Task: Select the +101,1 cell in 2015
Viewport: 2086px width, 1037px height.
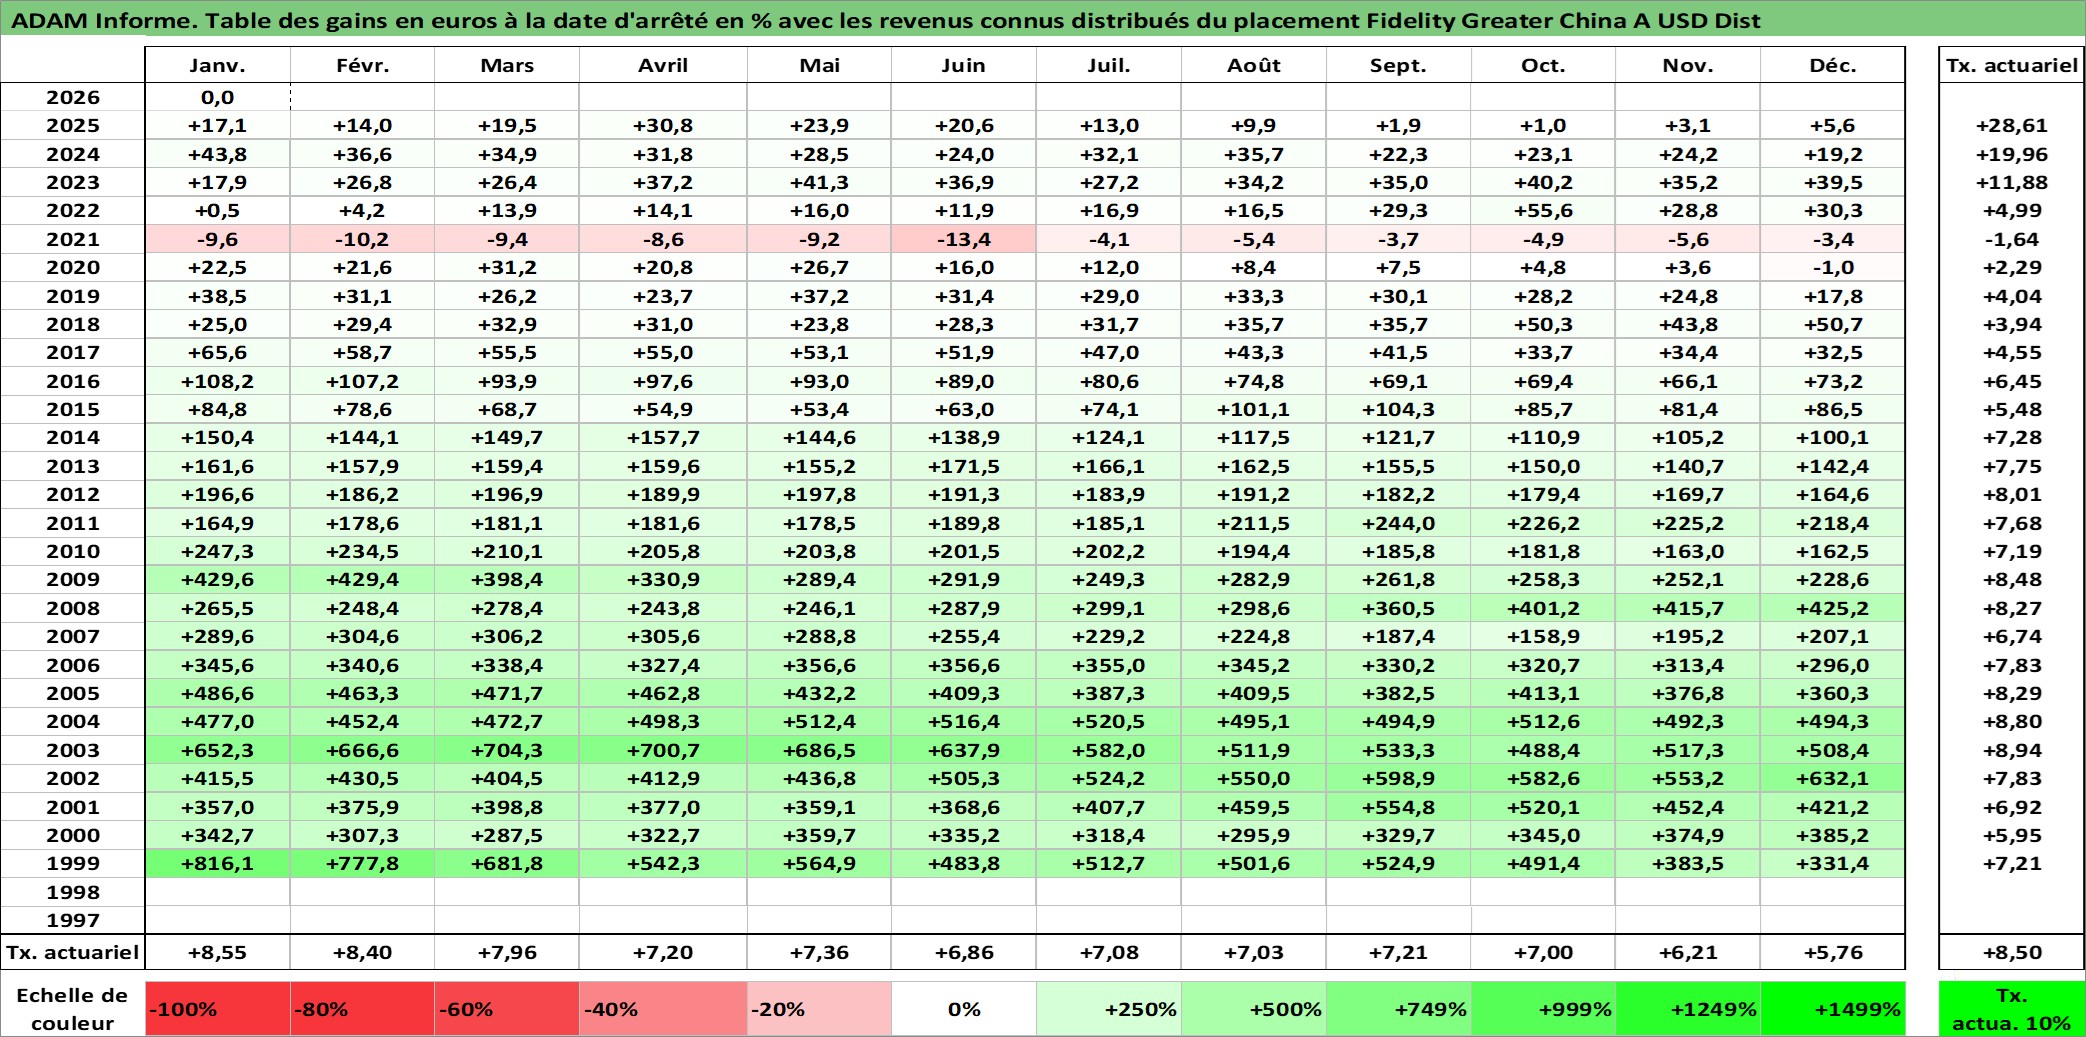Action: [x=1254, y=409]
